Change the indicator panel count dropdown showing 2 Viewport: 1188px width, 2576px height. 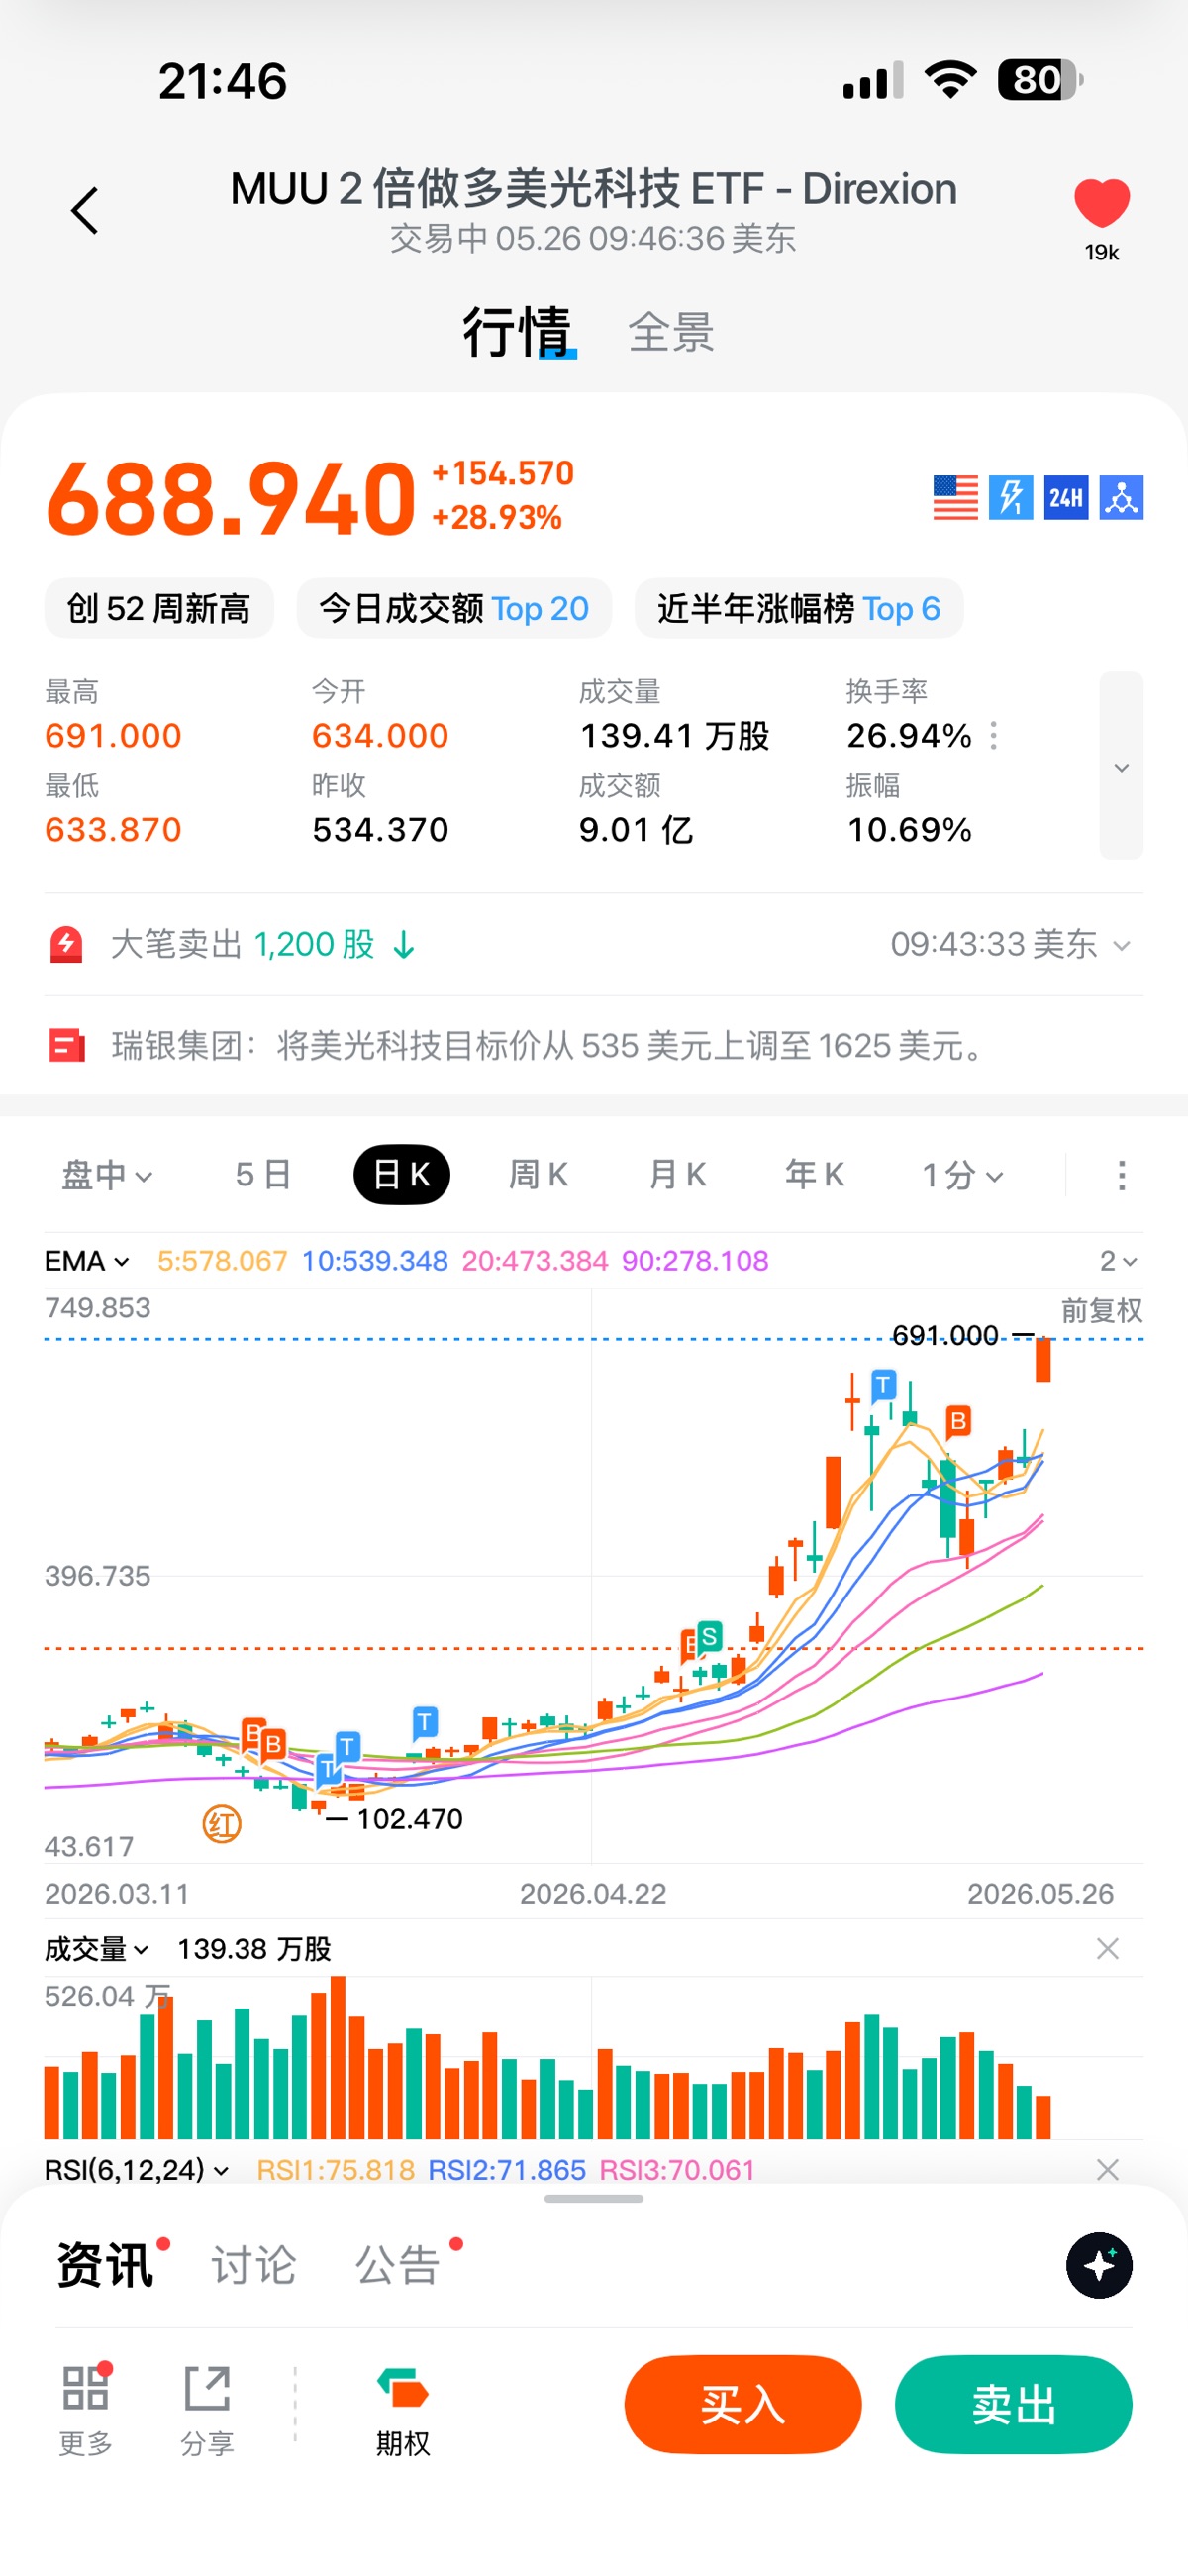(1118, 1261)
